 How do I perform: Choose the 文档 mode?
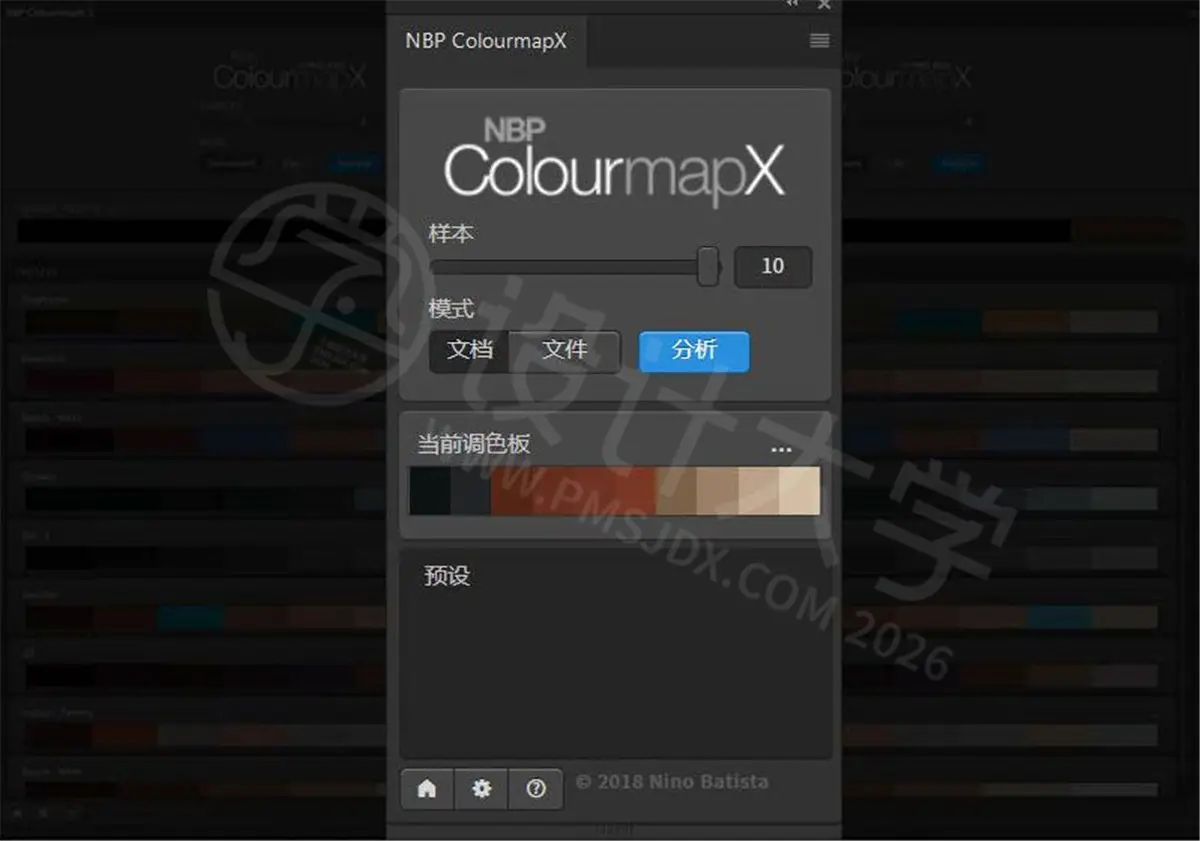click(470, 351)
